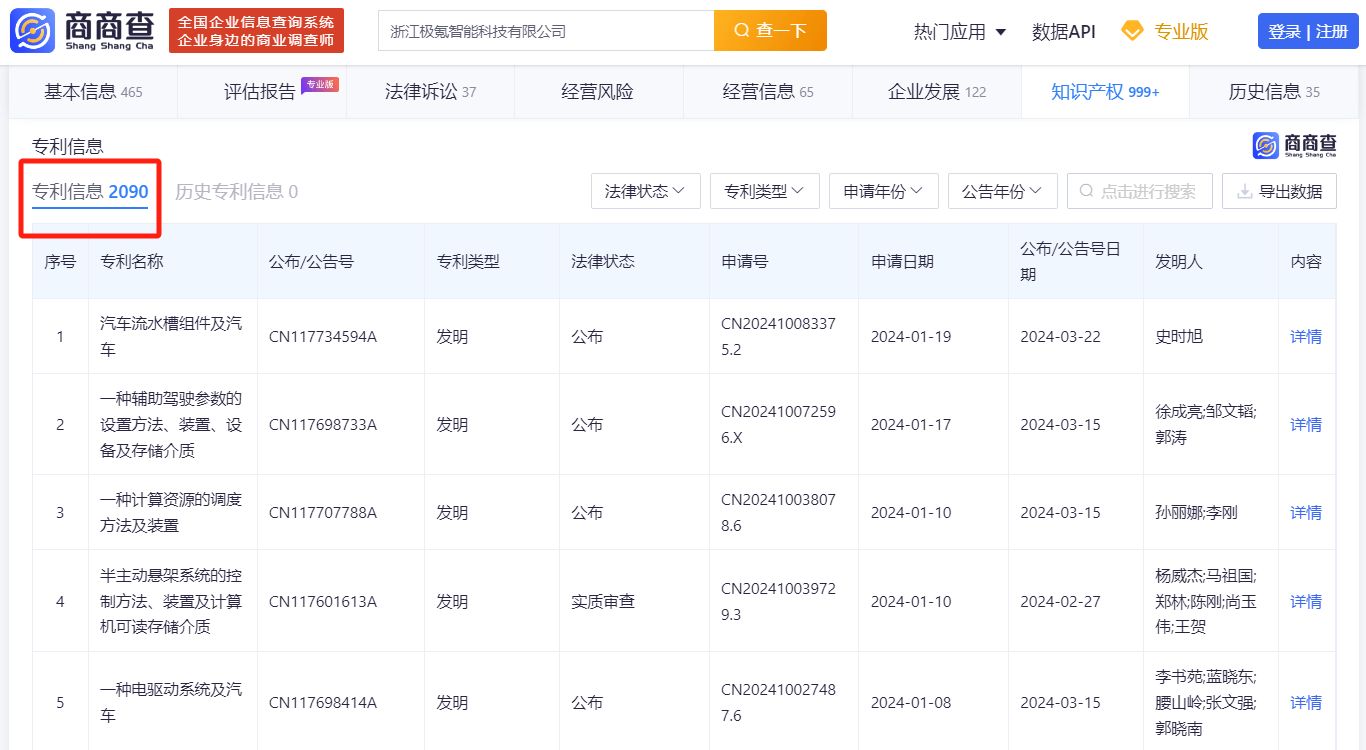
Task: Click the company name search input field
Action: [546, 31]
